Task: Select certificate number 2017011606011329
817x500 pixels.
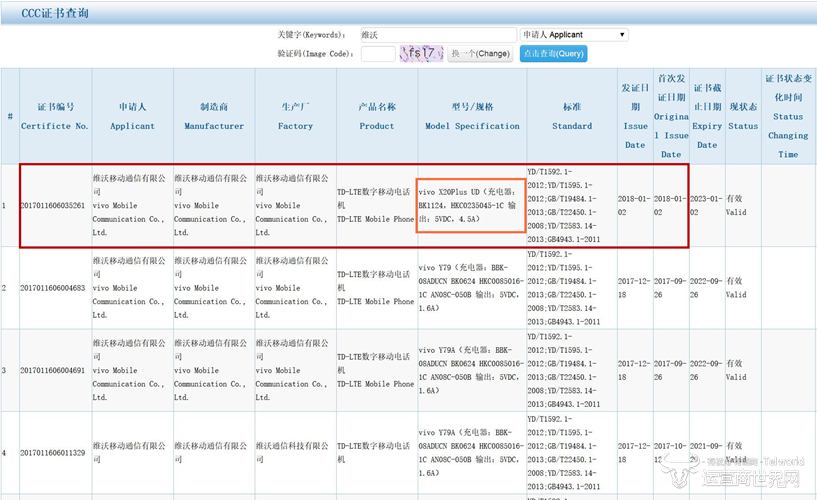Action: point(55,453)
